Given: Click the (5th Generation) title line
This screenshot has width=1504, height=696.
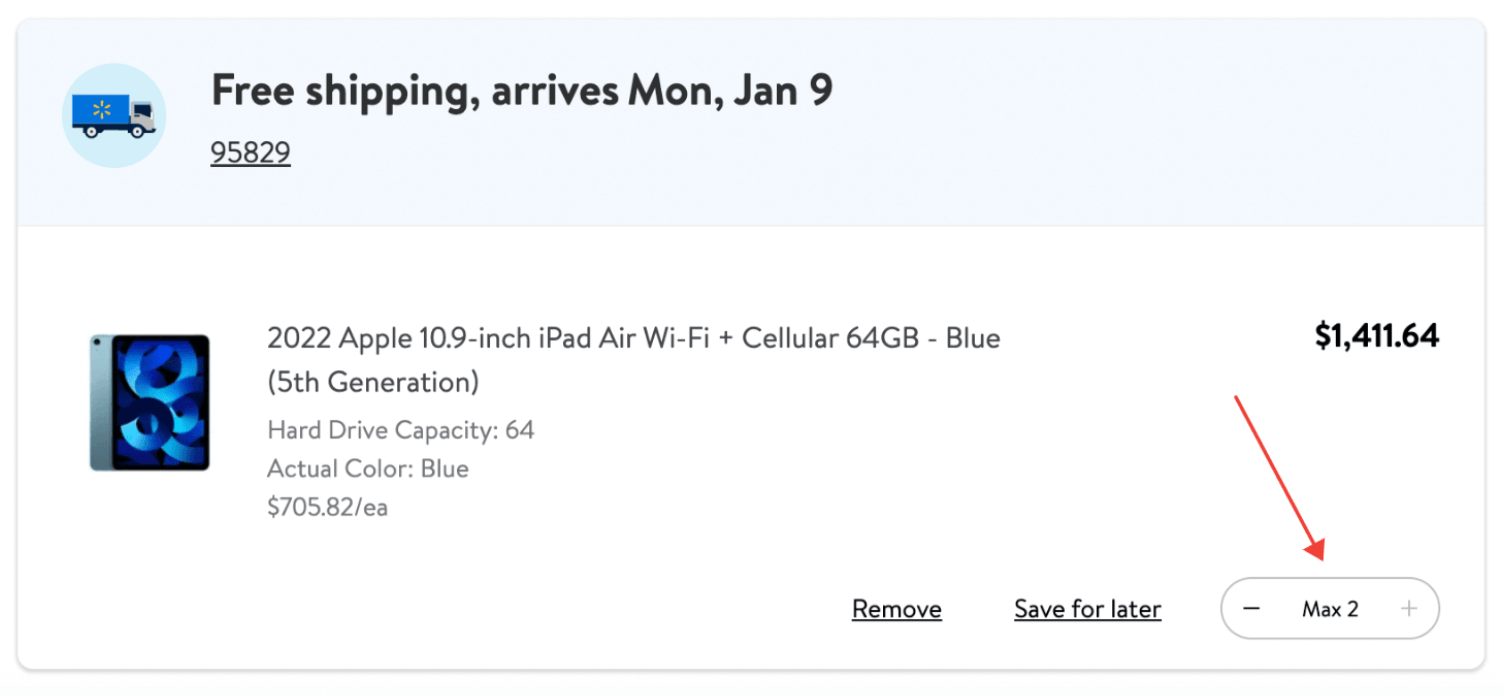Looking at the screenshot, I should click(373, 381).
